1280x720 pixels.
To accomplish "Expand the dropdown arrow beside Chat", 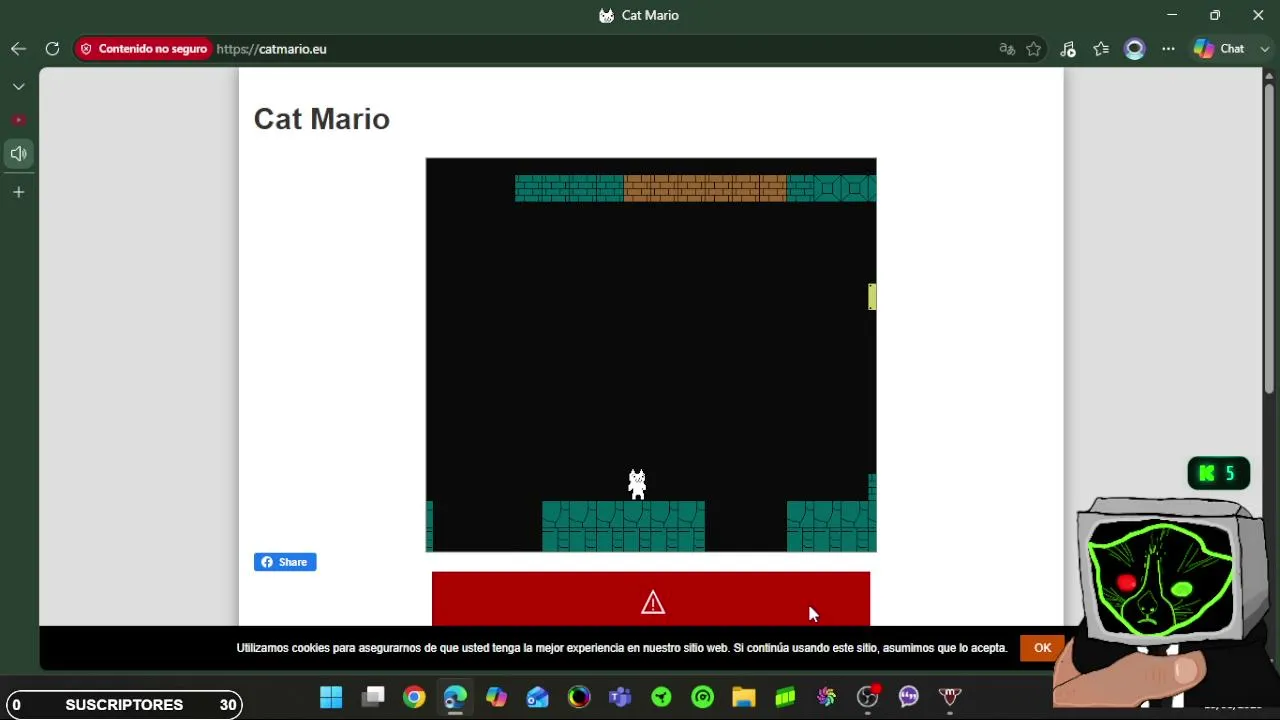I will coord(1265,49).
